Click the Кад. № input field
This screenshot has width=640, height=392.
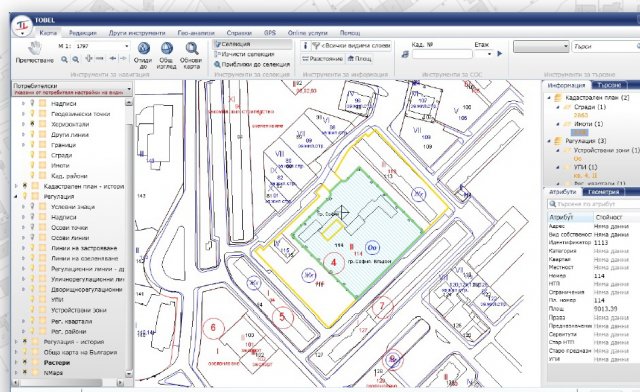pyautogui.click(x=442, y=54)
